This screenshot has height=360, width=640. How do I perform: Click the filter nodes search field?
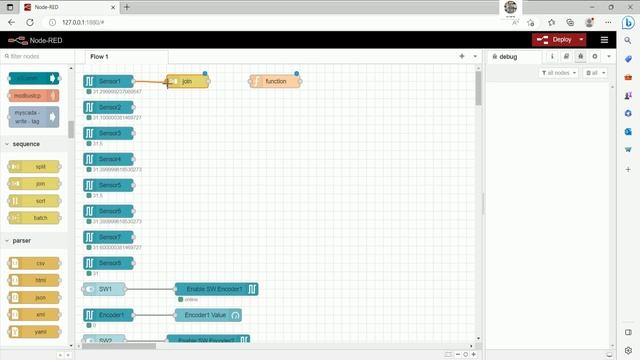point(38,56)
